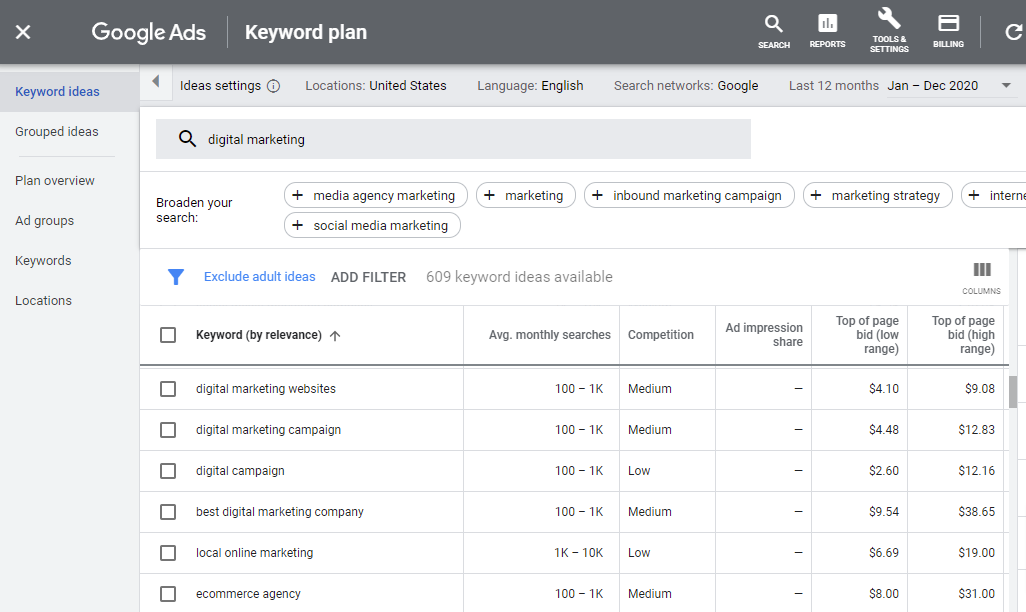Change Search networks: Google setting

686,86
